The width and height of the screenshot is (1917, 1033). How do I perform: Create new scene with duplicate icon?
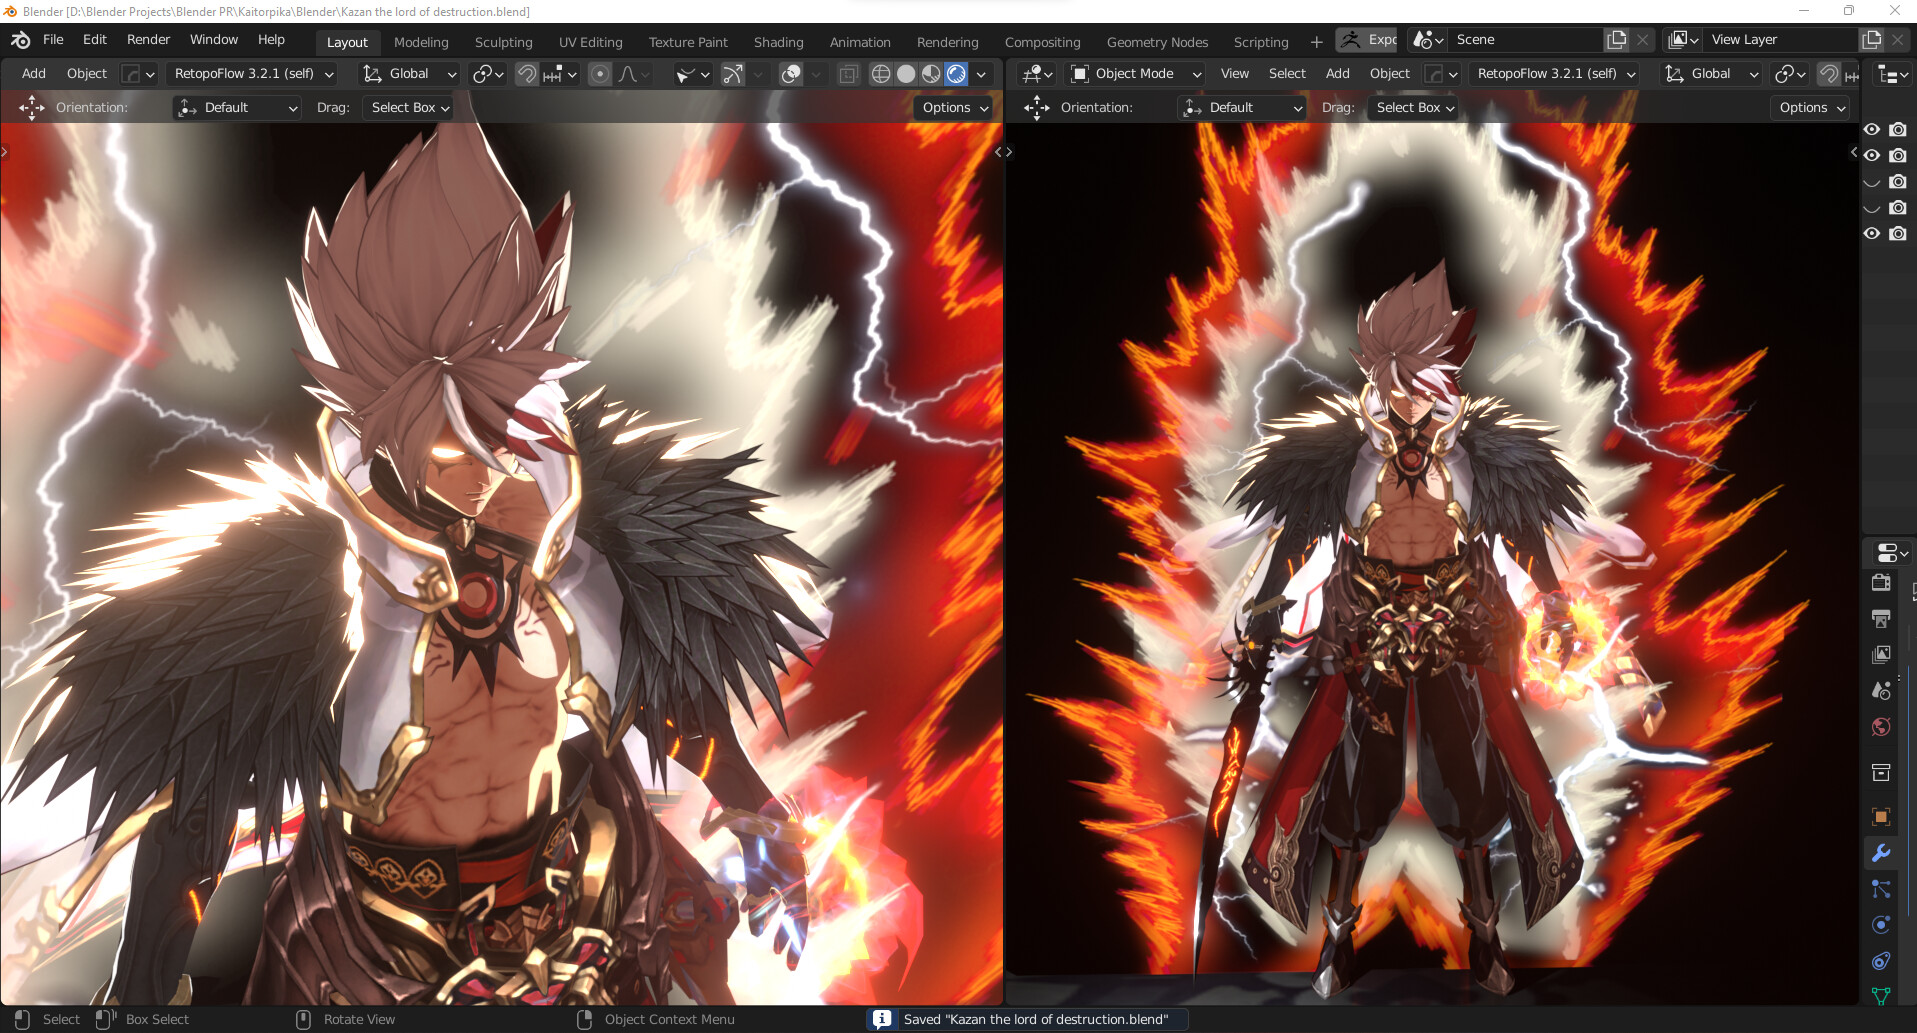(1617, 40)
